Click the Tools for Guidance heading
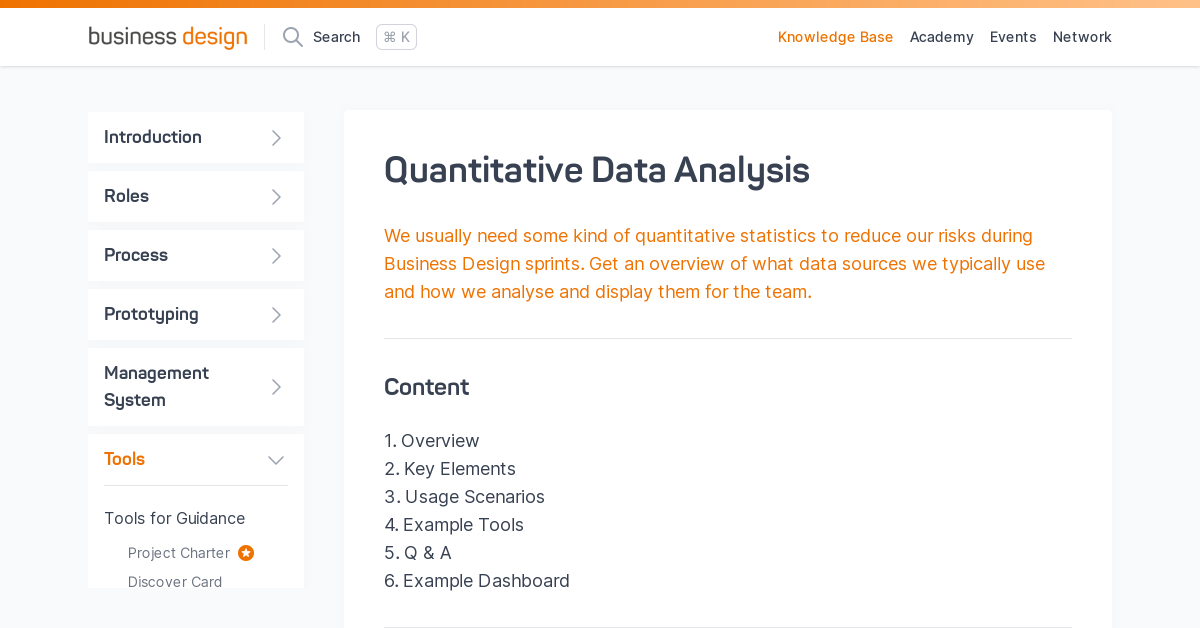1200x628 pixels. (x=174, y=518)
